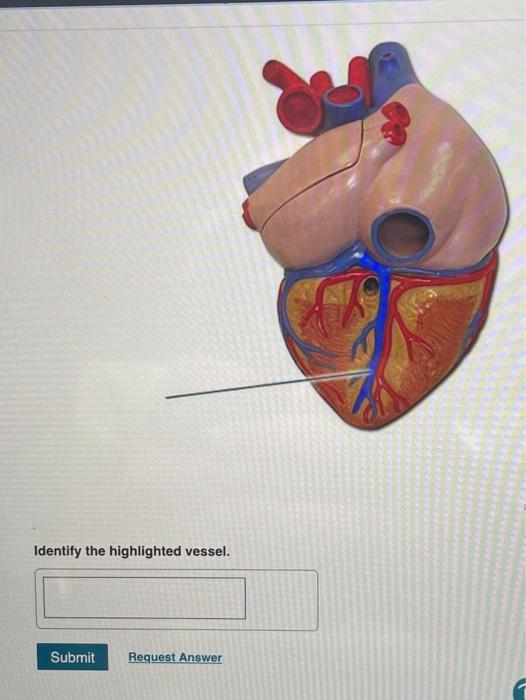526x700 pixels.
Task: Click the small dark hole beside blue vessel
Action: click(370, 286)
